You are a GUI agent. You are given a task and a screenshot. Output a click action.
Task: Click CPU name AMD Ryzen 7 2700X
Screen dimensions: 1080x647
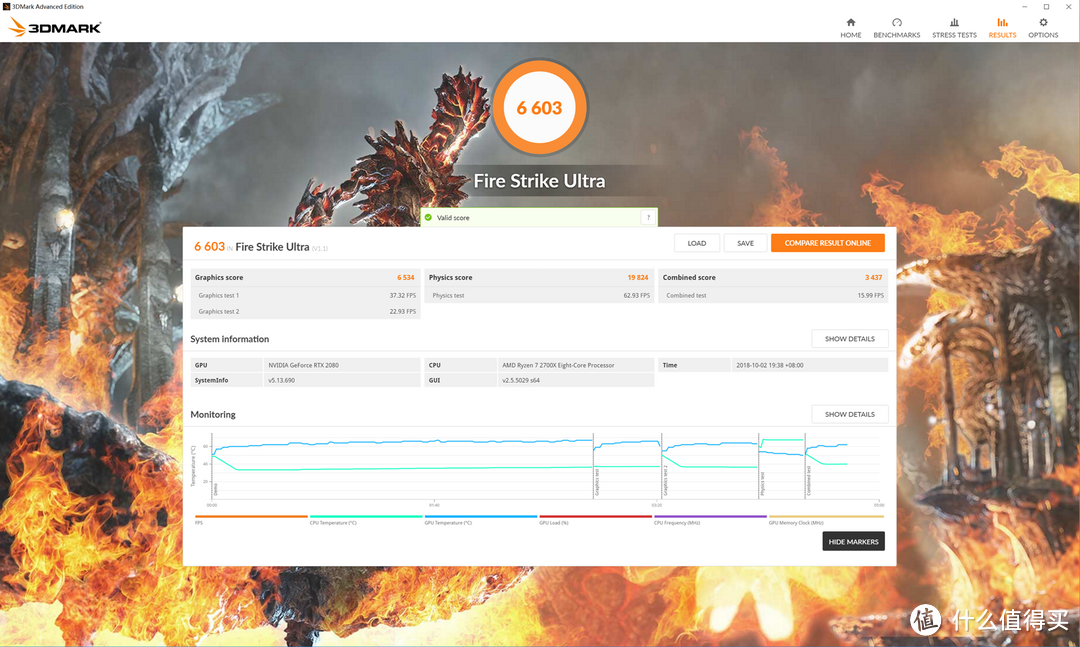[x=558, y=365]
